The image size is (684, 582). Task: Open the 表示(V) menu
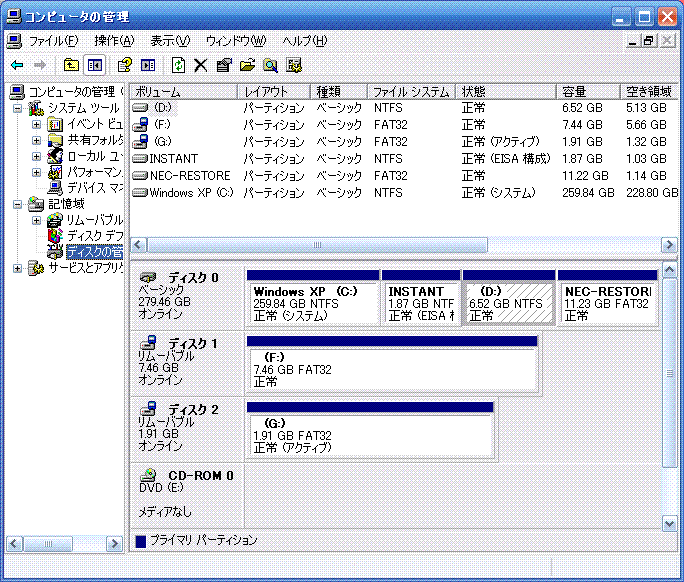pyautogui.click(x=170, y=41)
